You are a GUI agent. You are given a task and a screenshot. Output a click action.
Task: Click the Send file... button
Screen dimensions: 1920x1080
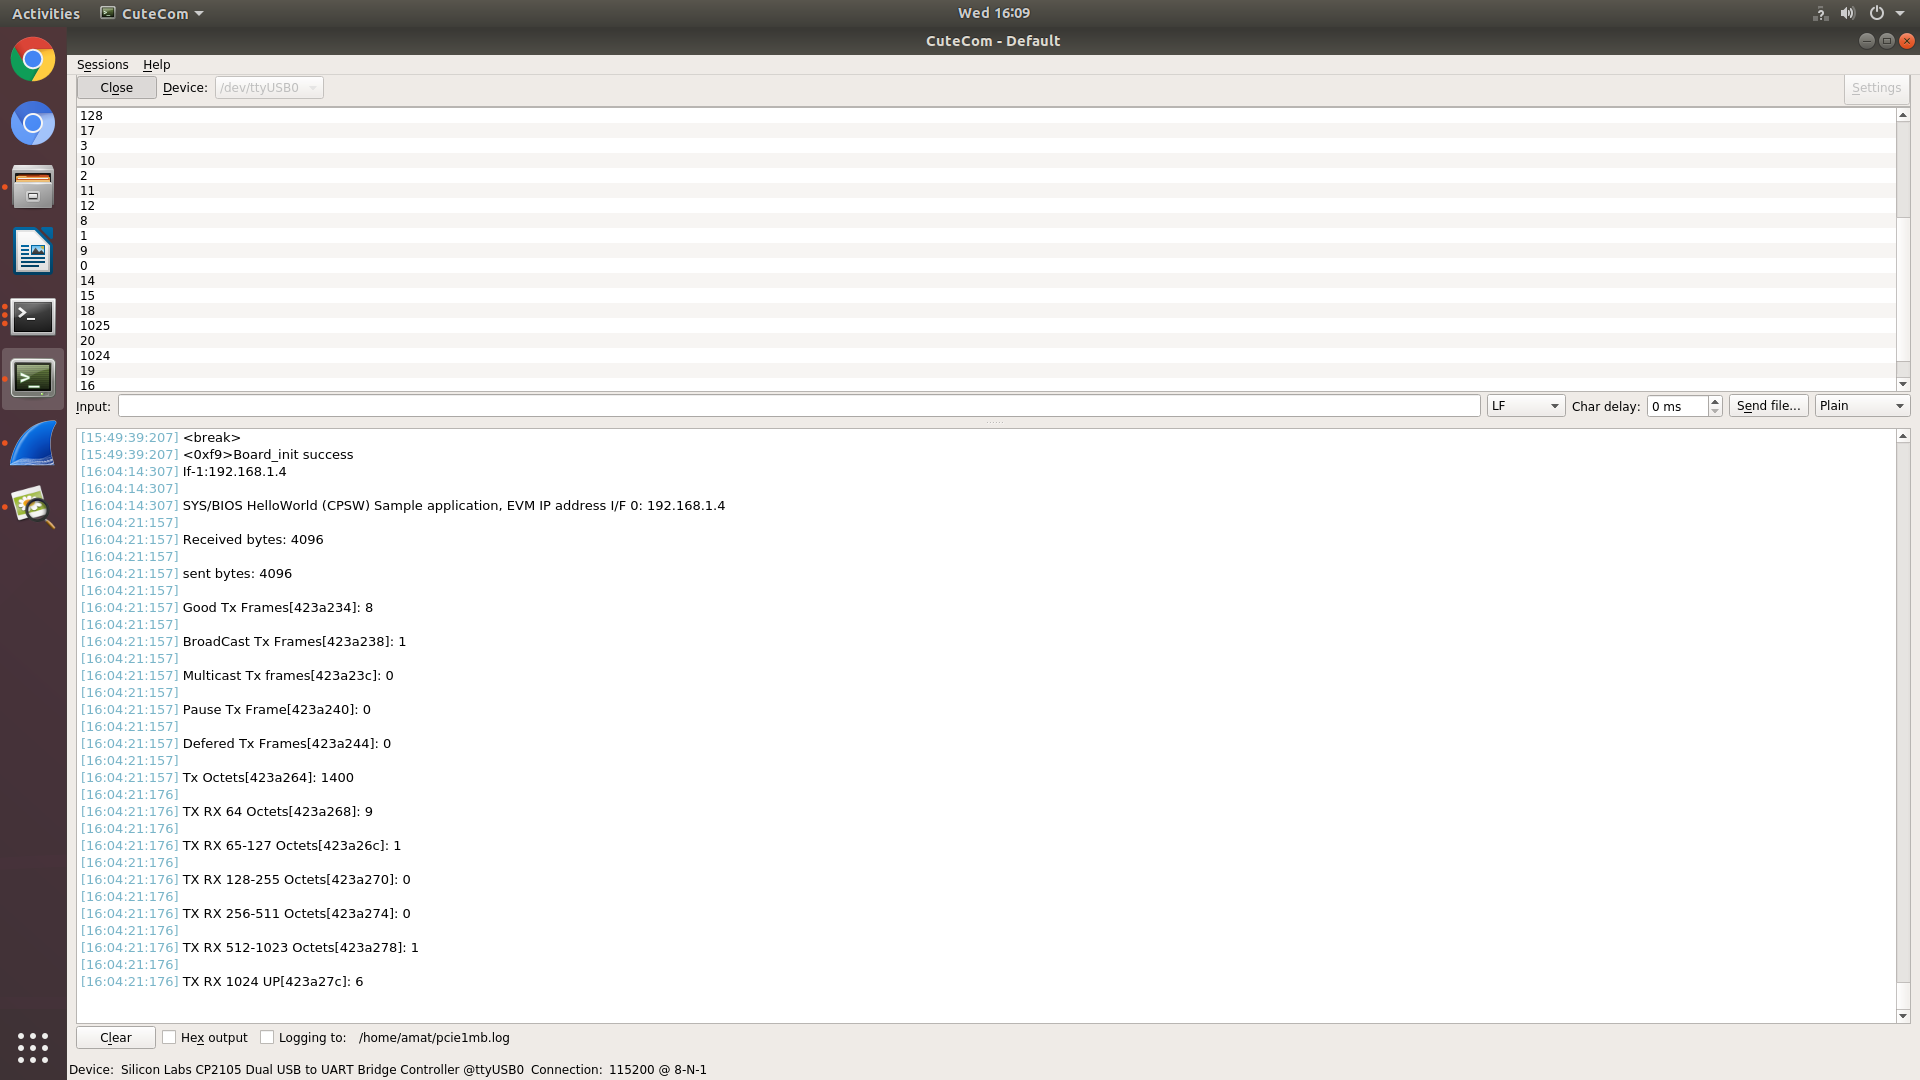click(x=1768, y=406)
